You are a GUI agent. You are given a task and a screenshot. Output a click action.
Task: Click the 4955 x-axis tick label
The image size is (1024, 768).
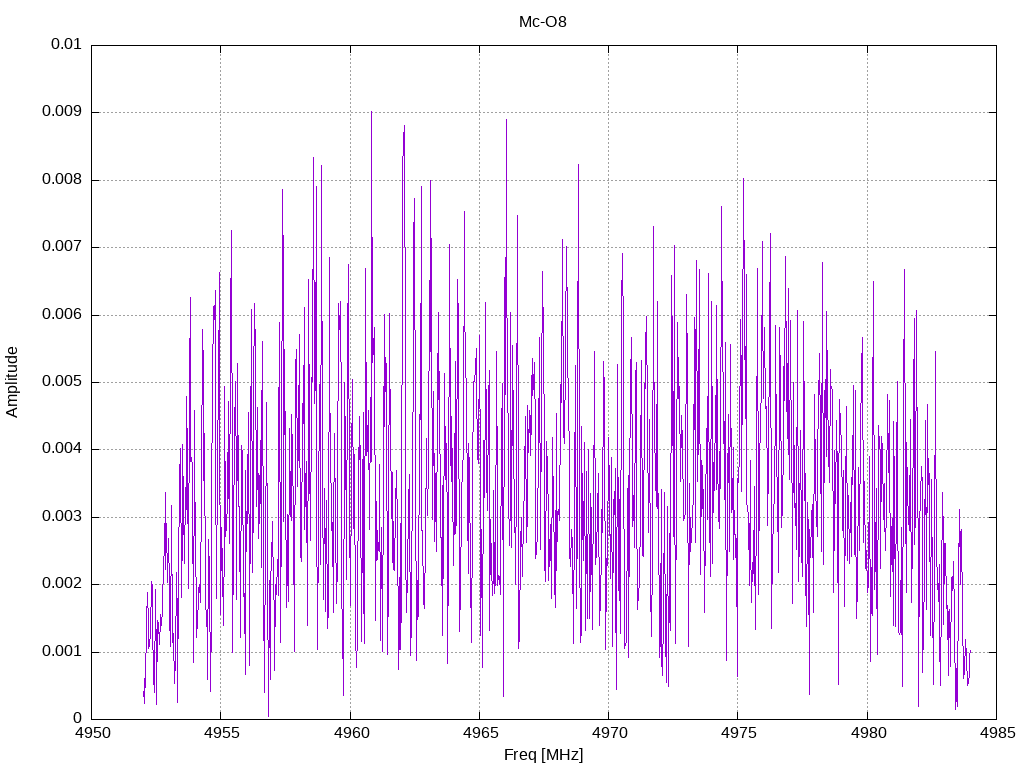pos(222,733)
